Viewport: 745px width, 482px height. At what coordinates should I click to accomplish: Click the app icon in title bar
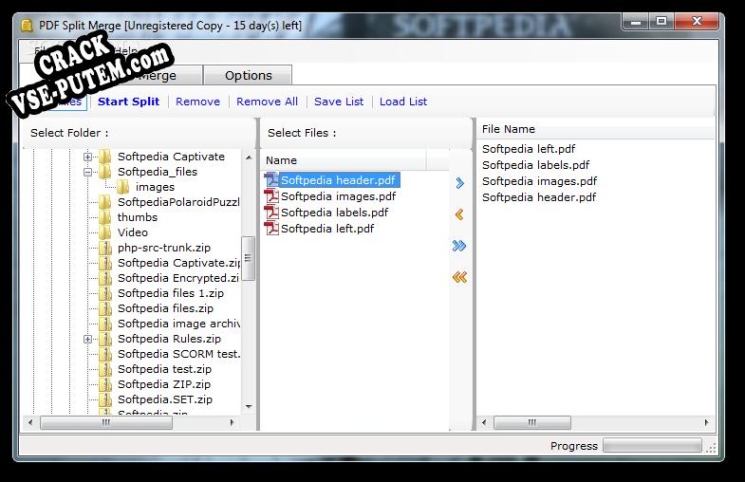[28, 25]
